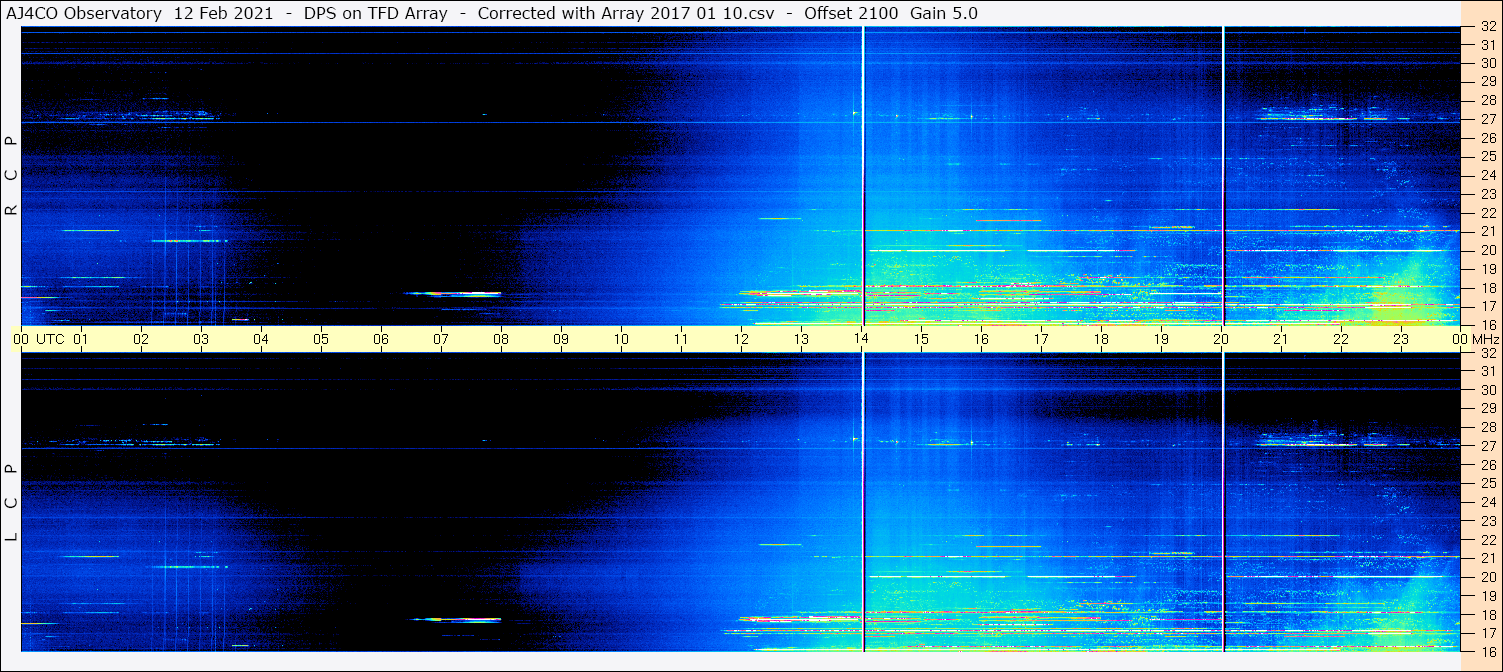This screenshot has width=1503, height=672.
Task: Click the white vertical line at 20 UTC in LCP
Action: (x=1223, y=502)
